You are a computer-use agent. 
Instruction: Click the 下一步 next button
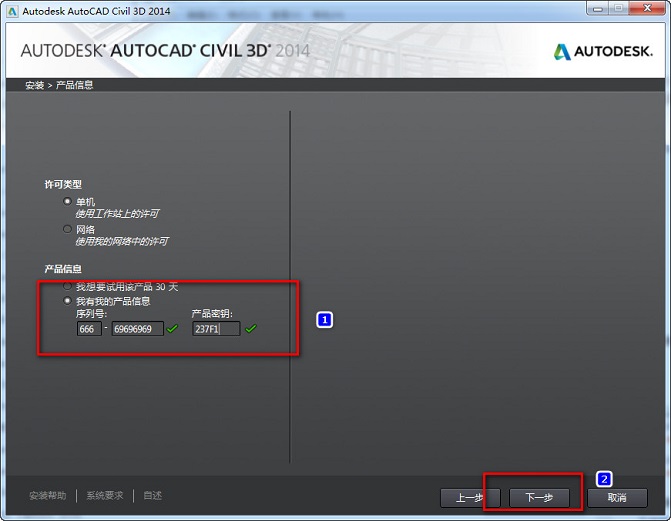coord(539,497)
